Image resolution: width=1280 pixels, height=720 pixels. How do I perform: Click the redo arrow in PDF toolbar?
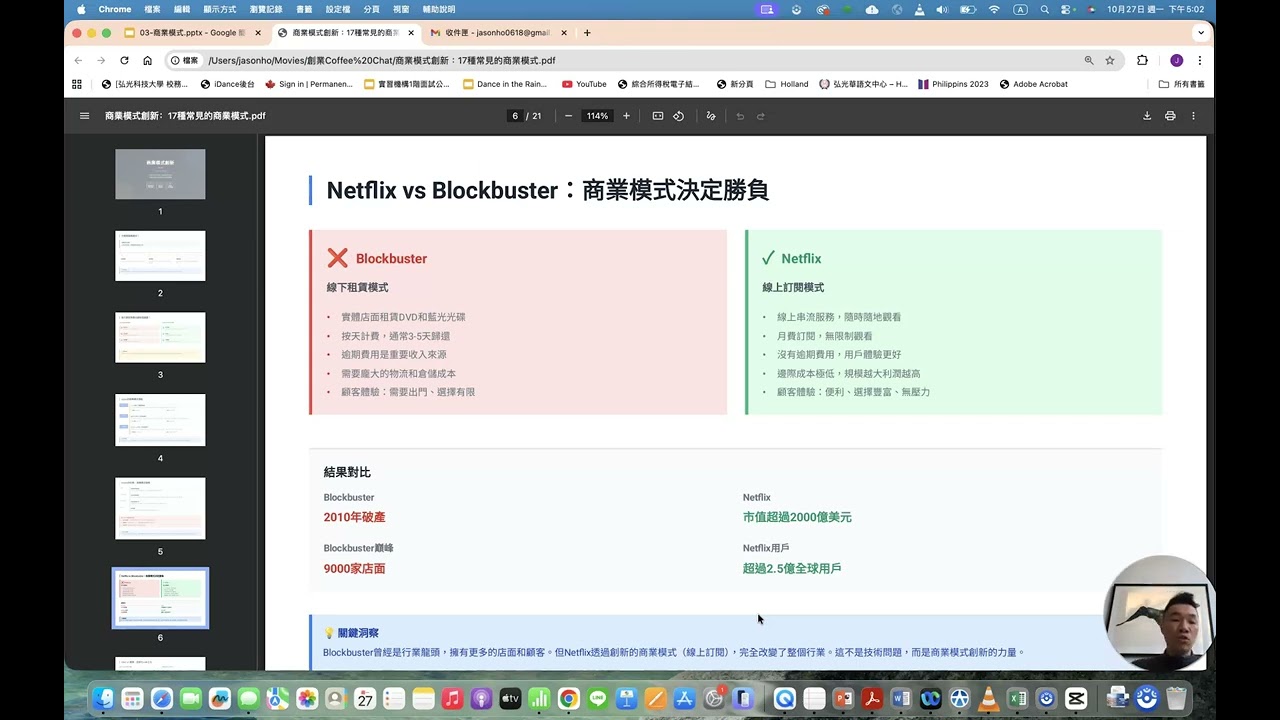click(760, 116)
